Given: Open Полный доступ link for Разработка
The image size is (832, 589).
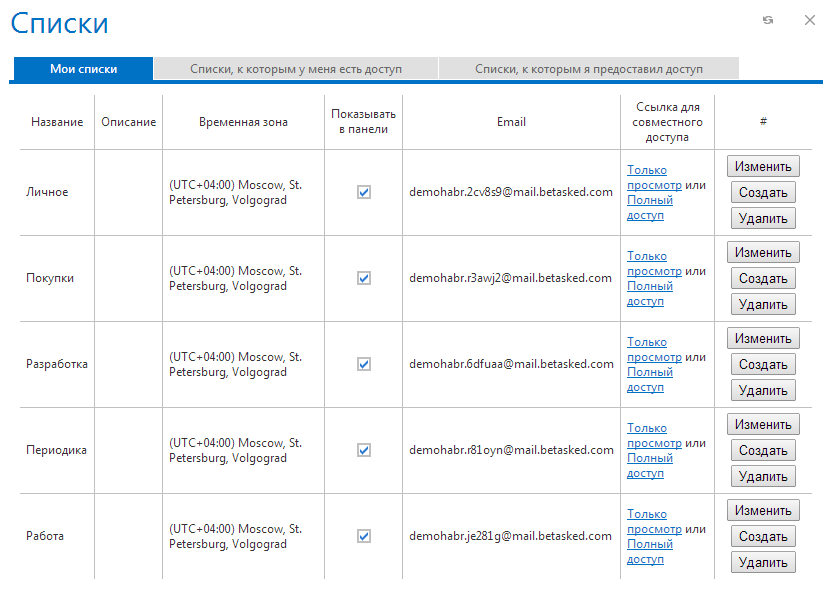Looking at the screenshot, I should click(x=649, y=380).
